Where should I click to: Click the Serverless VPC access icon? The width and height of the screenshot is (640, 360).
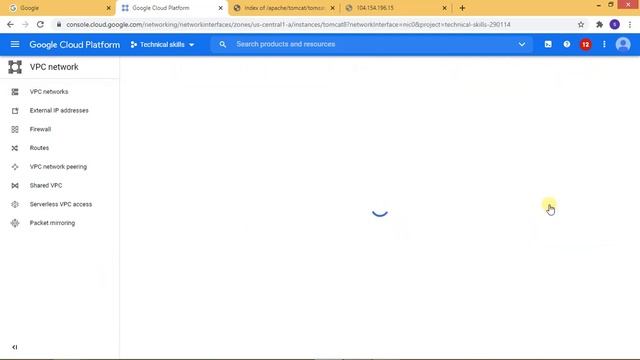pyautogui.click(x=15, y=204)
